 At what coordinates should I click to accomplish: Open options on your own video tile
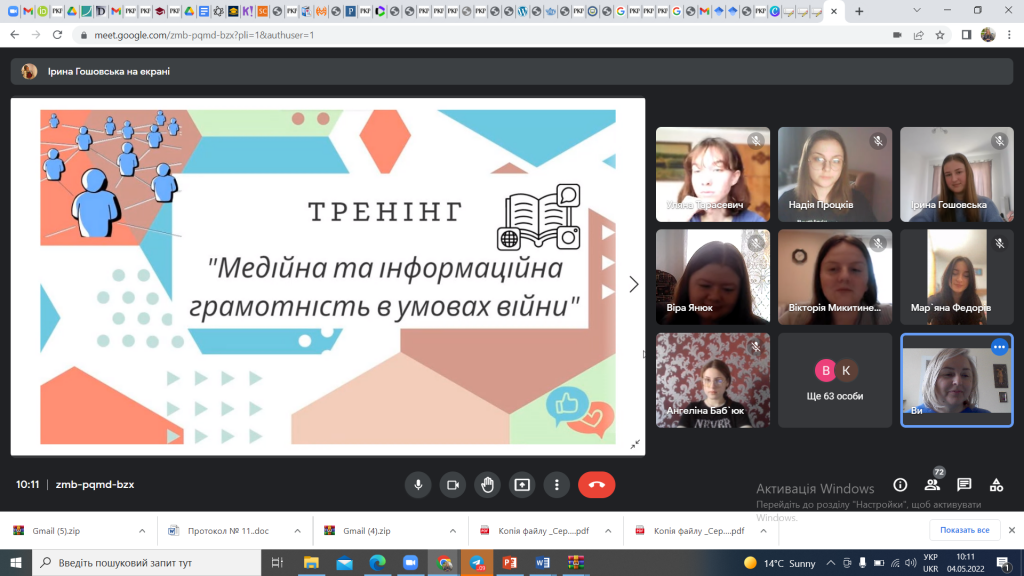pyautogui.click(x=998, y=347)
